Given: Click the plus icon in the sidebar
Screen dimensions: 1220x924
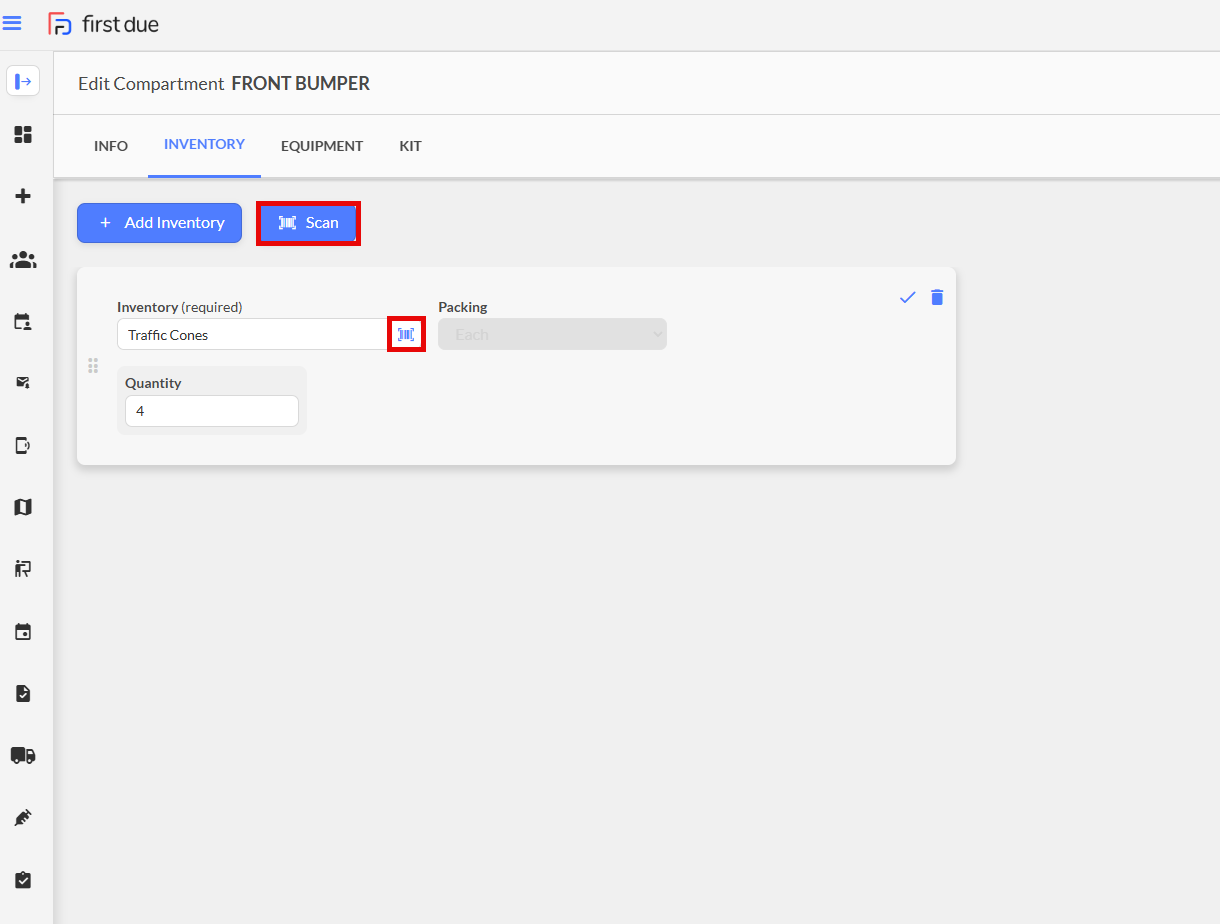Looking at the screenshot, I should pyautogui.click(x=23, y=196).
